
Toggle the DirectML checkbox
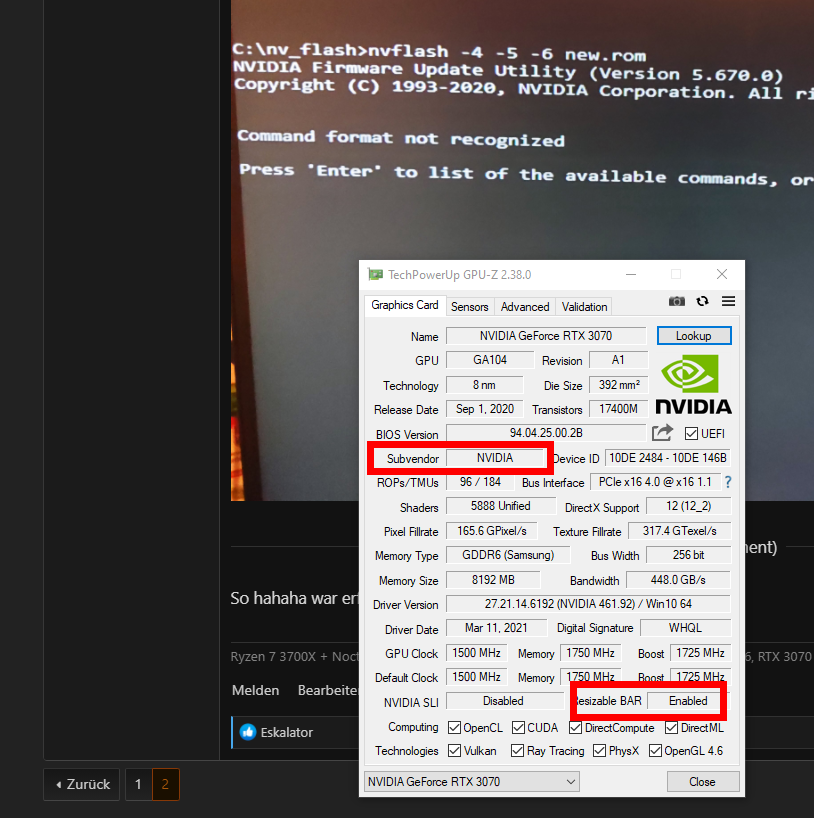(672, 727)
